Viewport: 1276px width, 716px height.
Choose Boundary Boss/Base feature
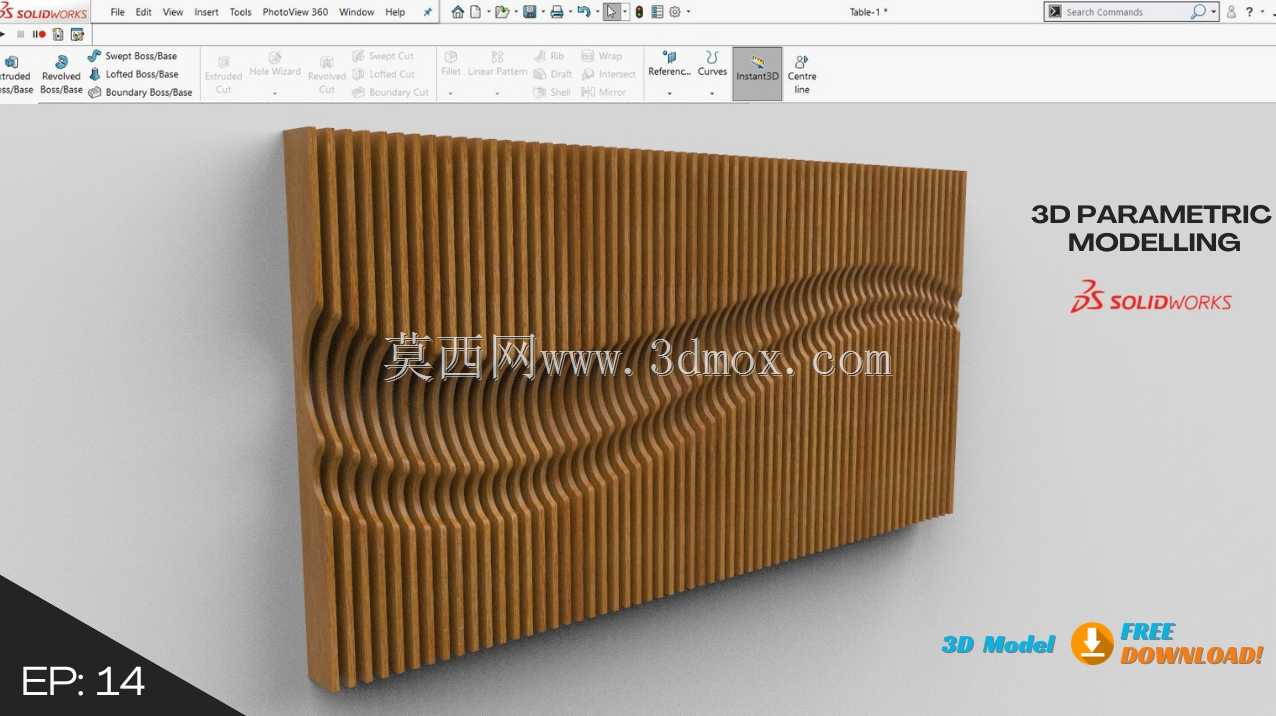coord(140,92)
